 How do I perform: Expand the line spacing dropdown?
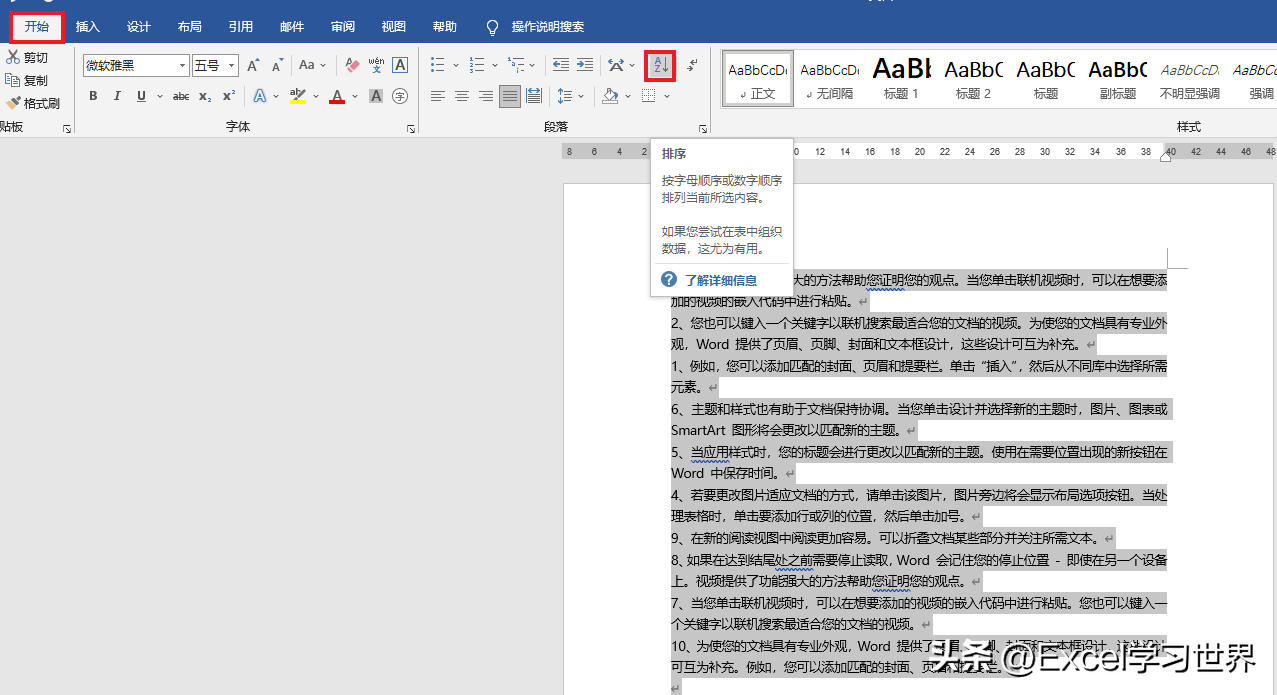click(581, 96)
